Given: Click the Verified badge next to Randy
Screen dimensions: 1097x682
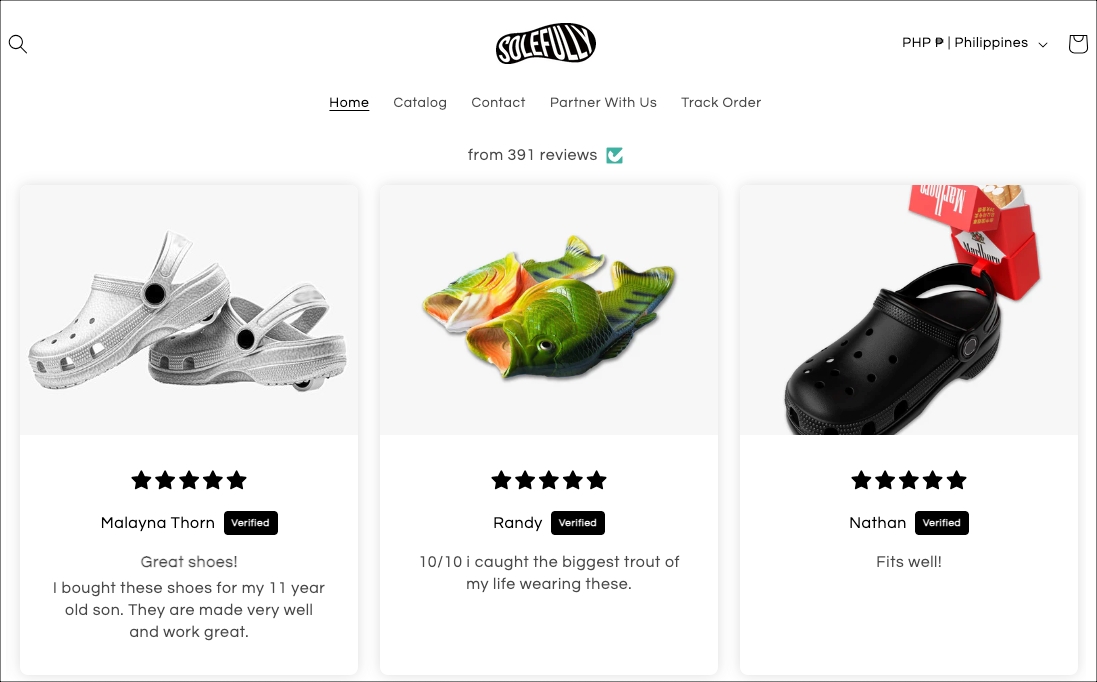Looking at the screenshot, I should [577, 523].
